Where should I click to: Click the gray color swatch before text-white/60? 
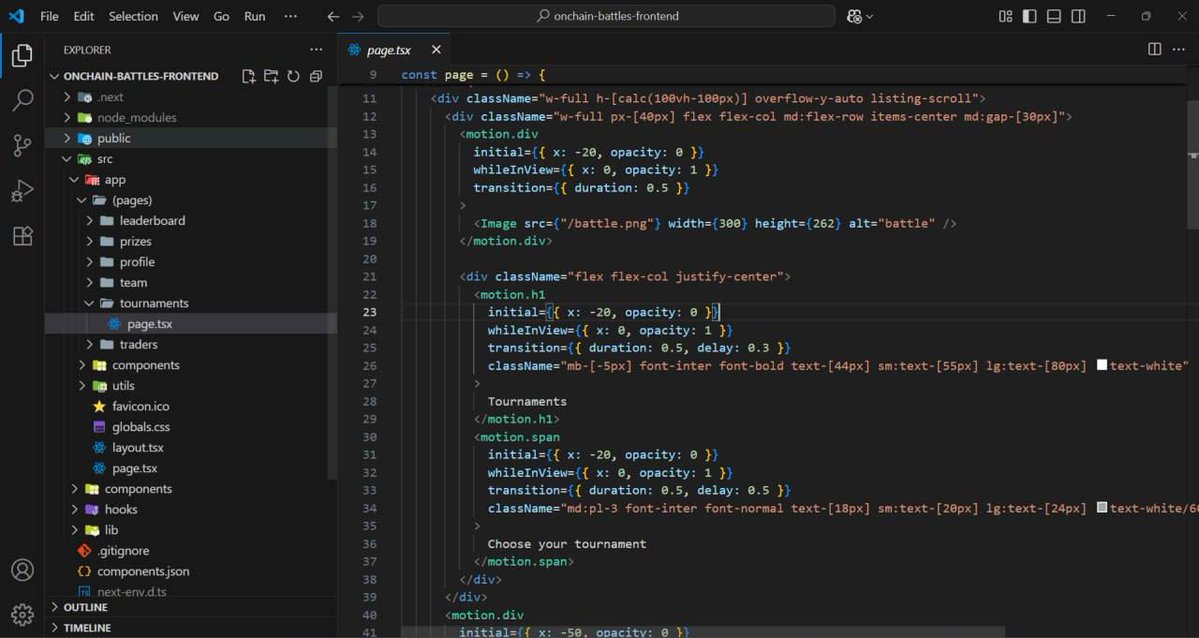(x=1102, y=507)
